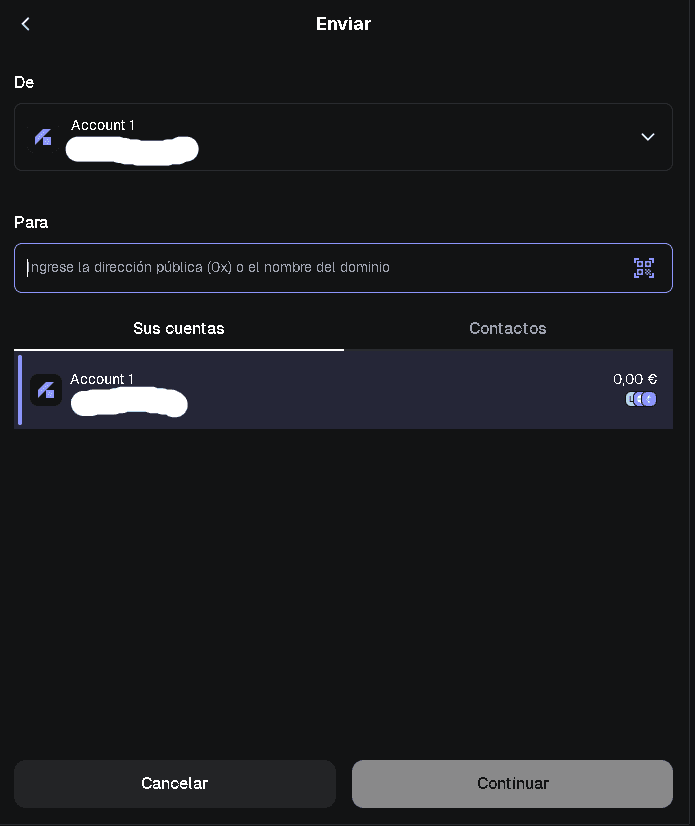Screen dimensions: 695x826
Task: Click the middle token icon in the badge stack
Action: click(641, 399)
